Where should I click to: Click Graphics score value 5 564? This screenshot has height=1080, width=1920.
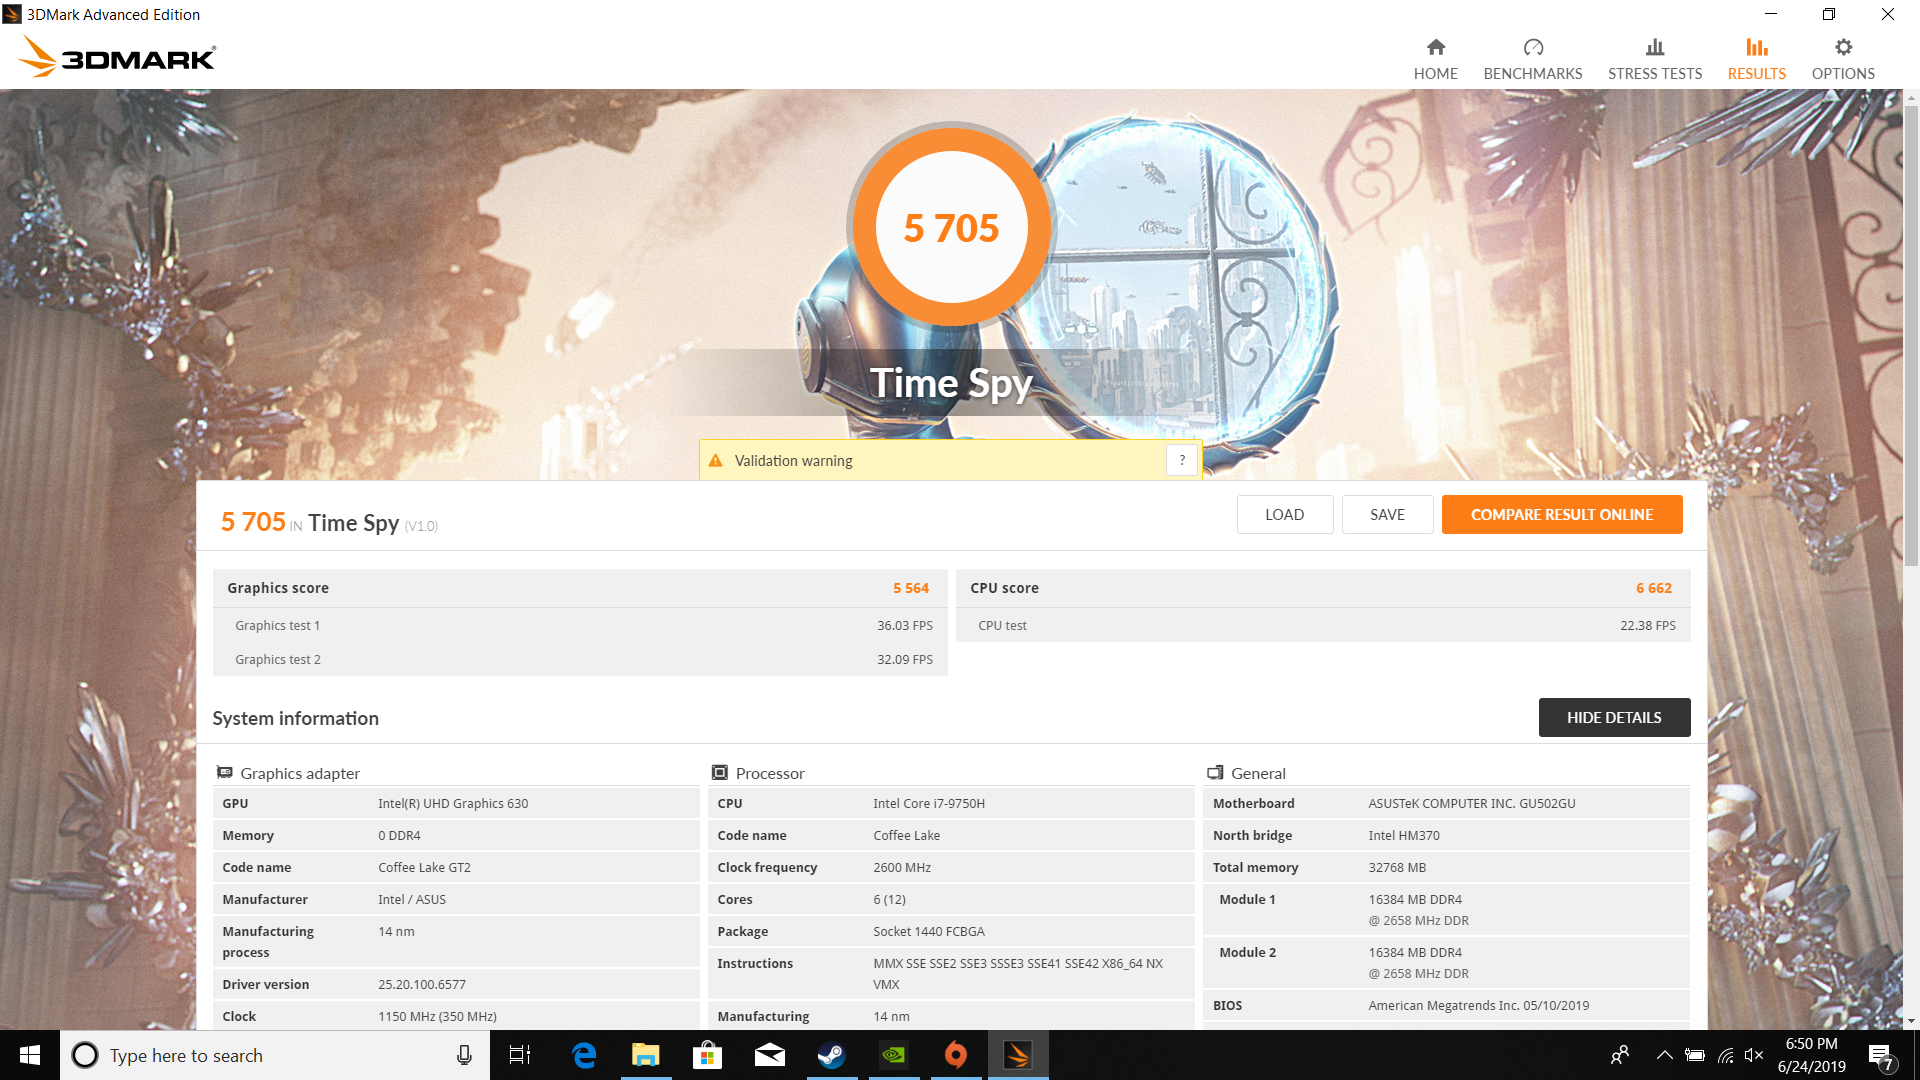tap(911, 588)
